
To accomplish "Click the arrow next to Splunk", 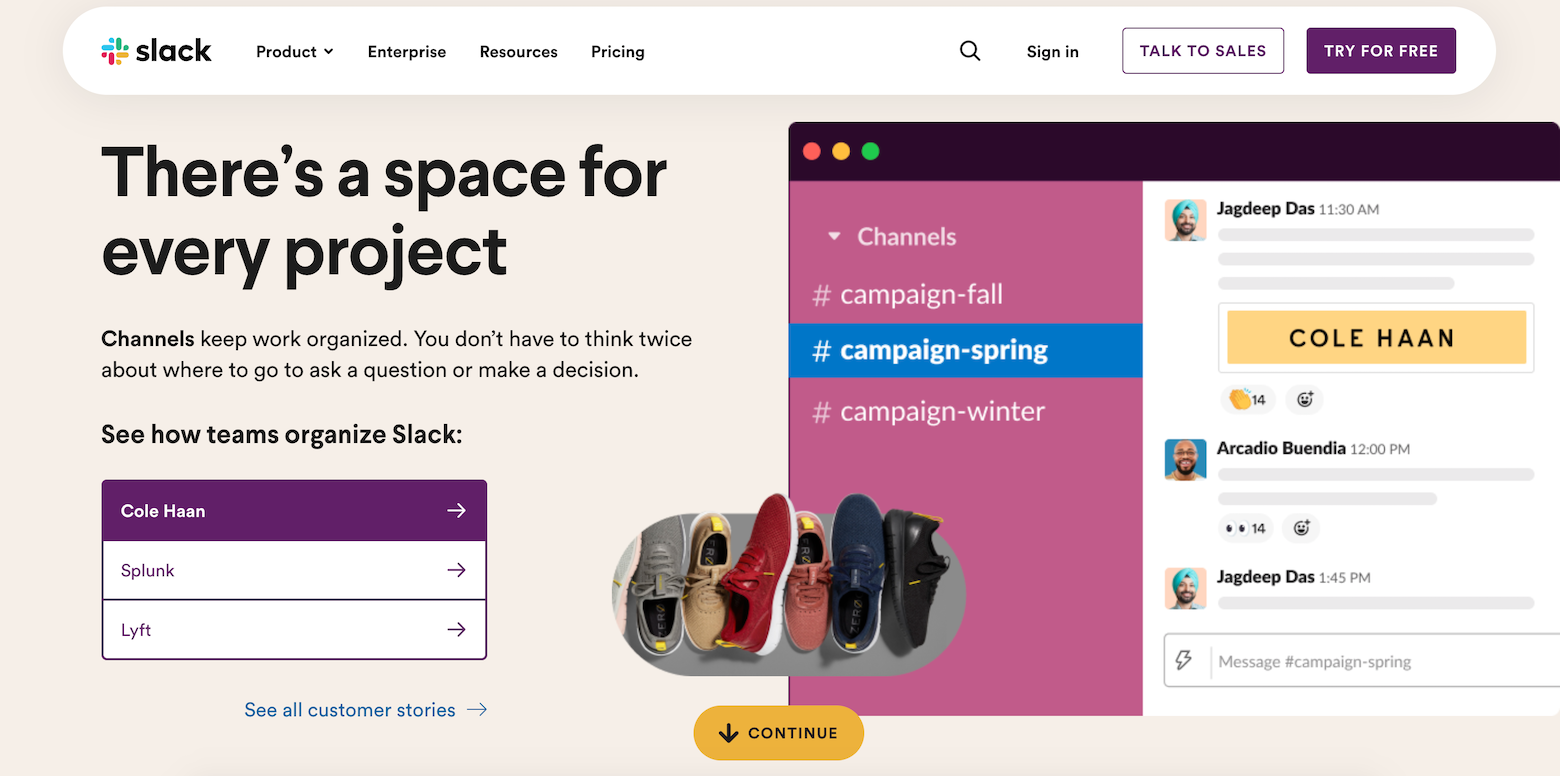I will tap(456, 570).
